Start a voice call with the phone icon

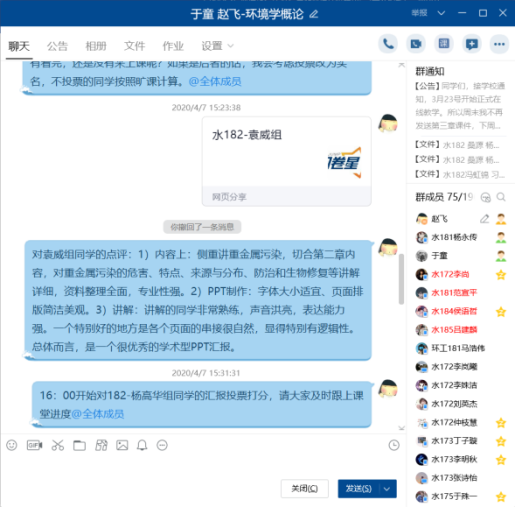388,44
